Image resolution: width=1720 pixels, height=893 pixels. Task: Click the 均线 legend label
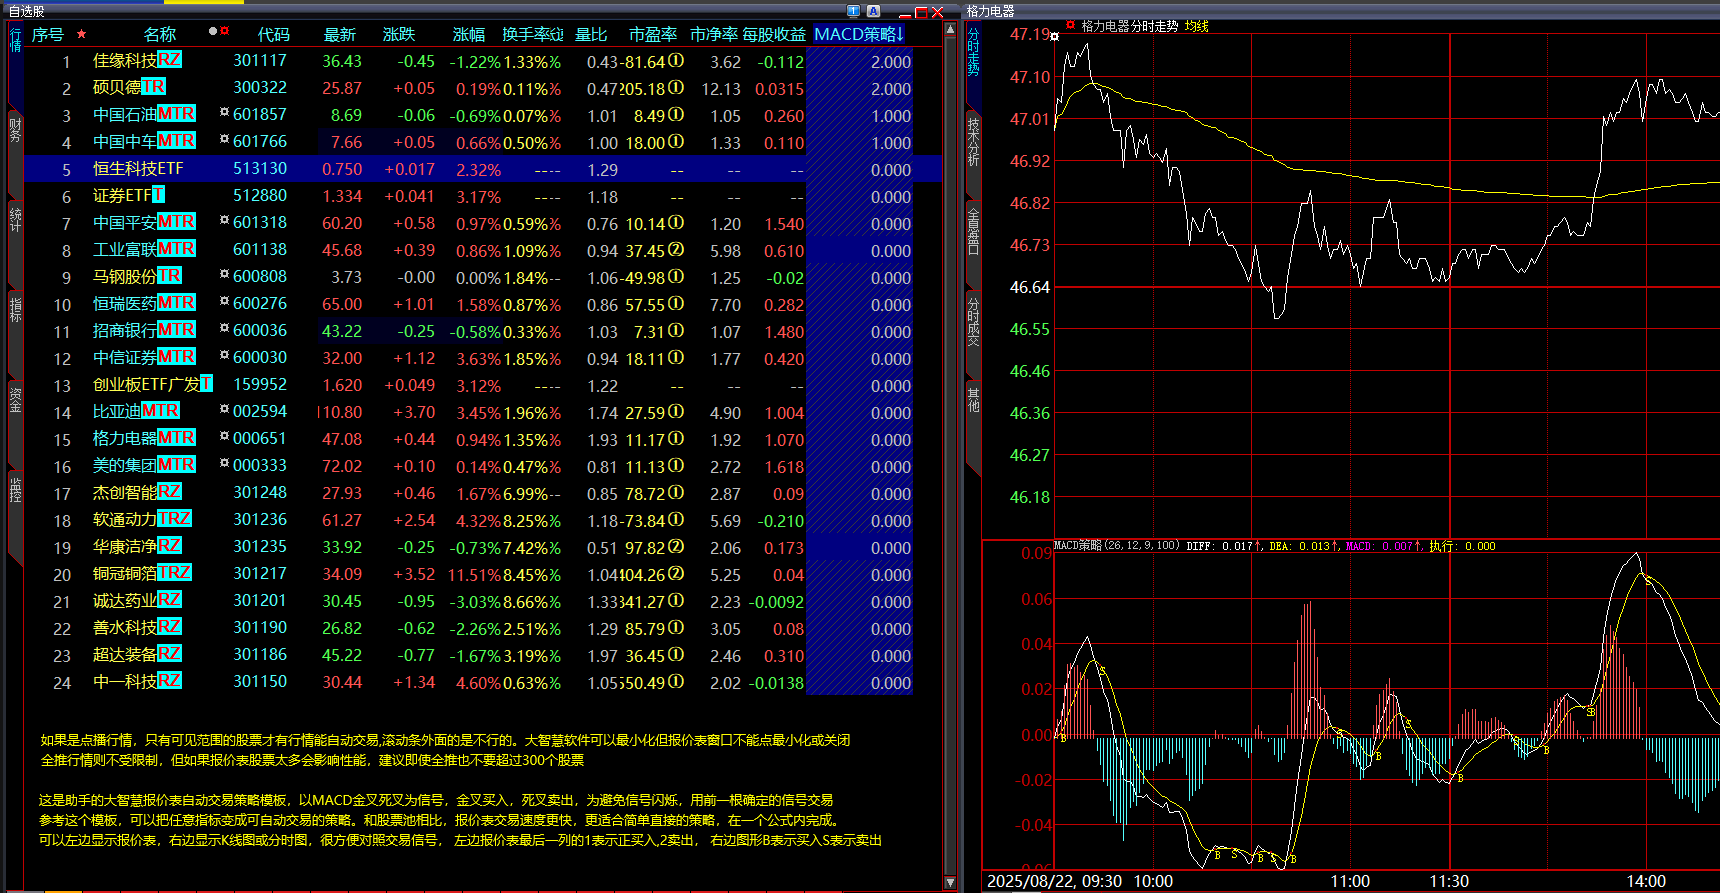click(1197, 26)
